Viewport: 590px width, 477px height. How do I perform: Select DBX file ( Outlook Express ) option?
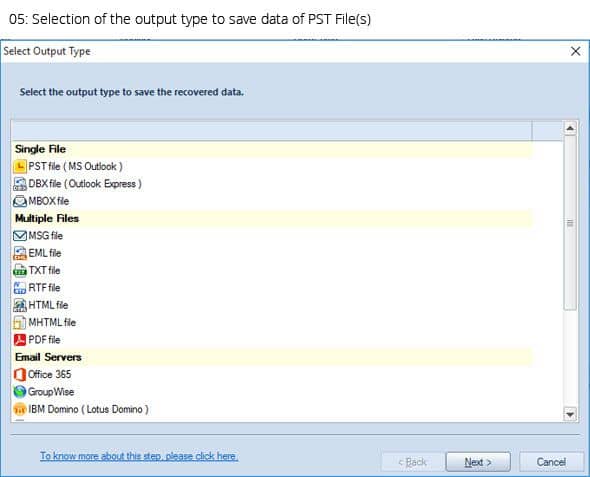[x=85, y=184]
